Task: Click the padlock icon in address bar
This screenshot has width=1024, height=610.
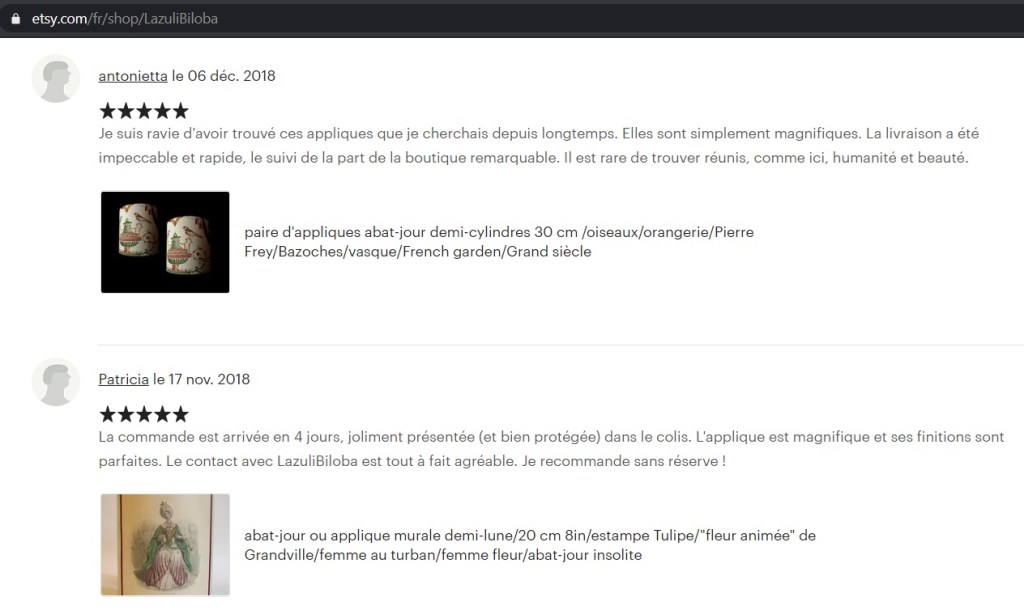Action: [x=15, y=19]
